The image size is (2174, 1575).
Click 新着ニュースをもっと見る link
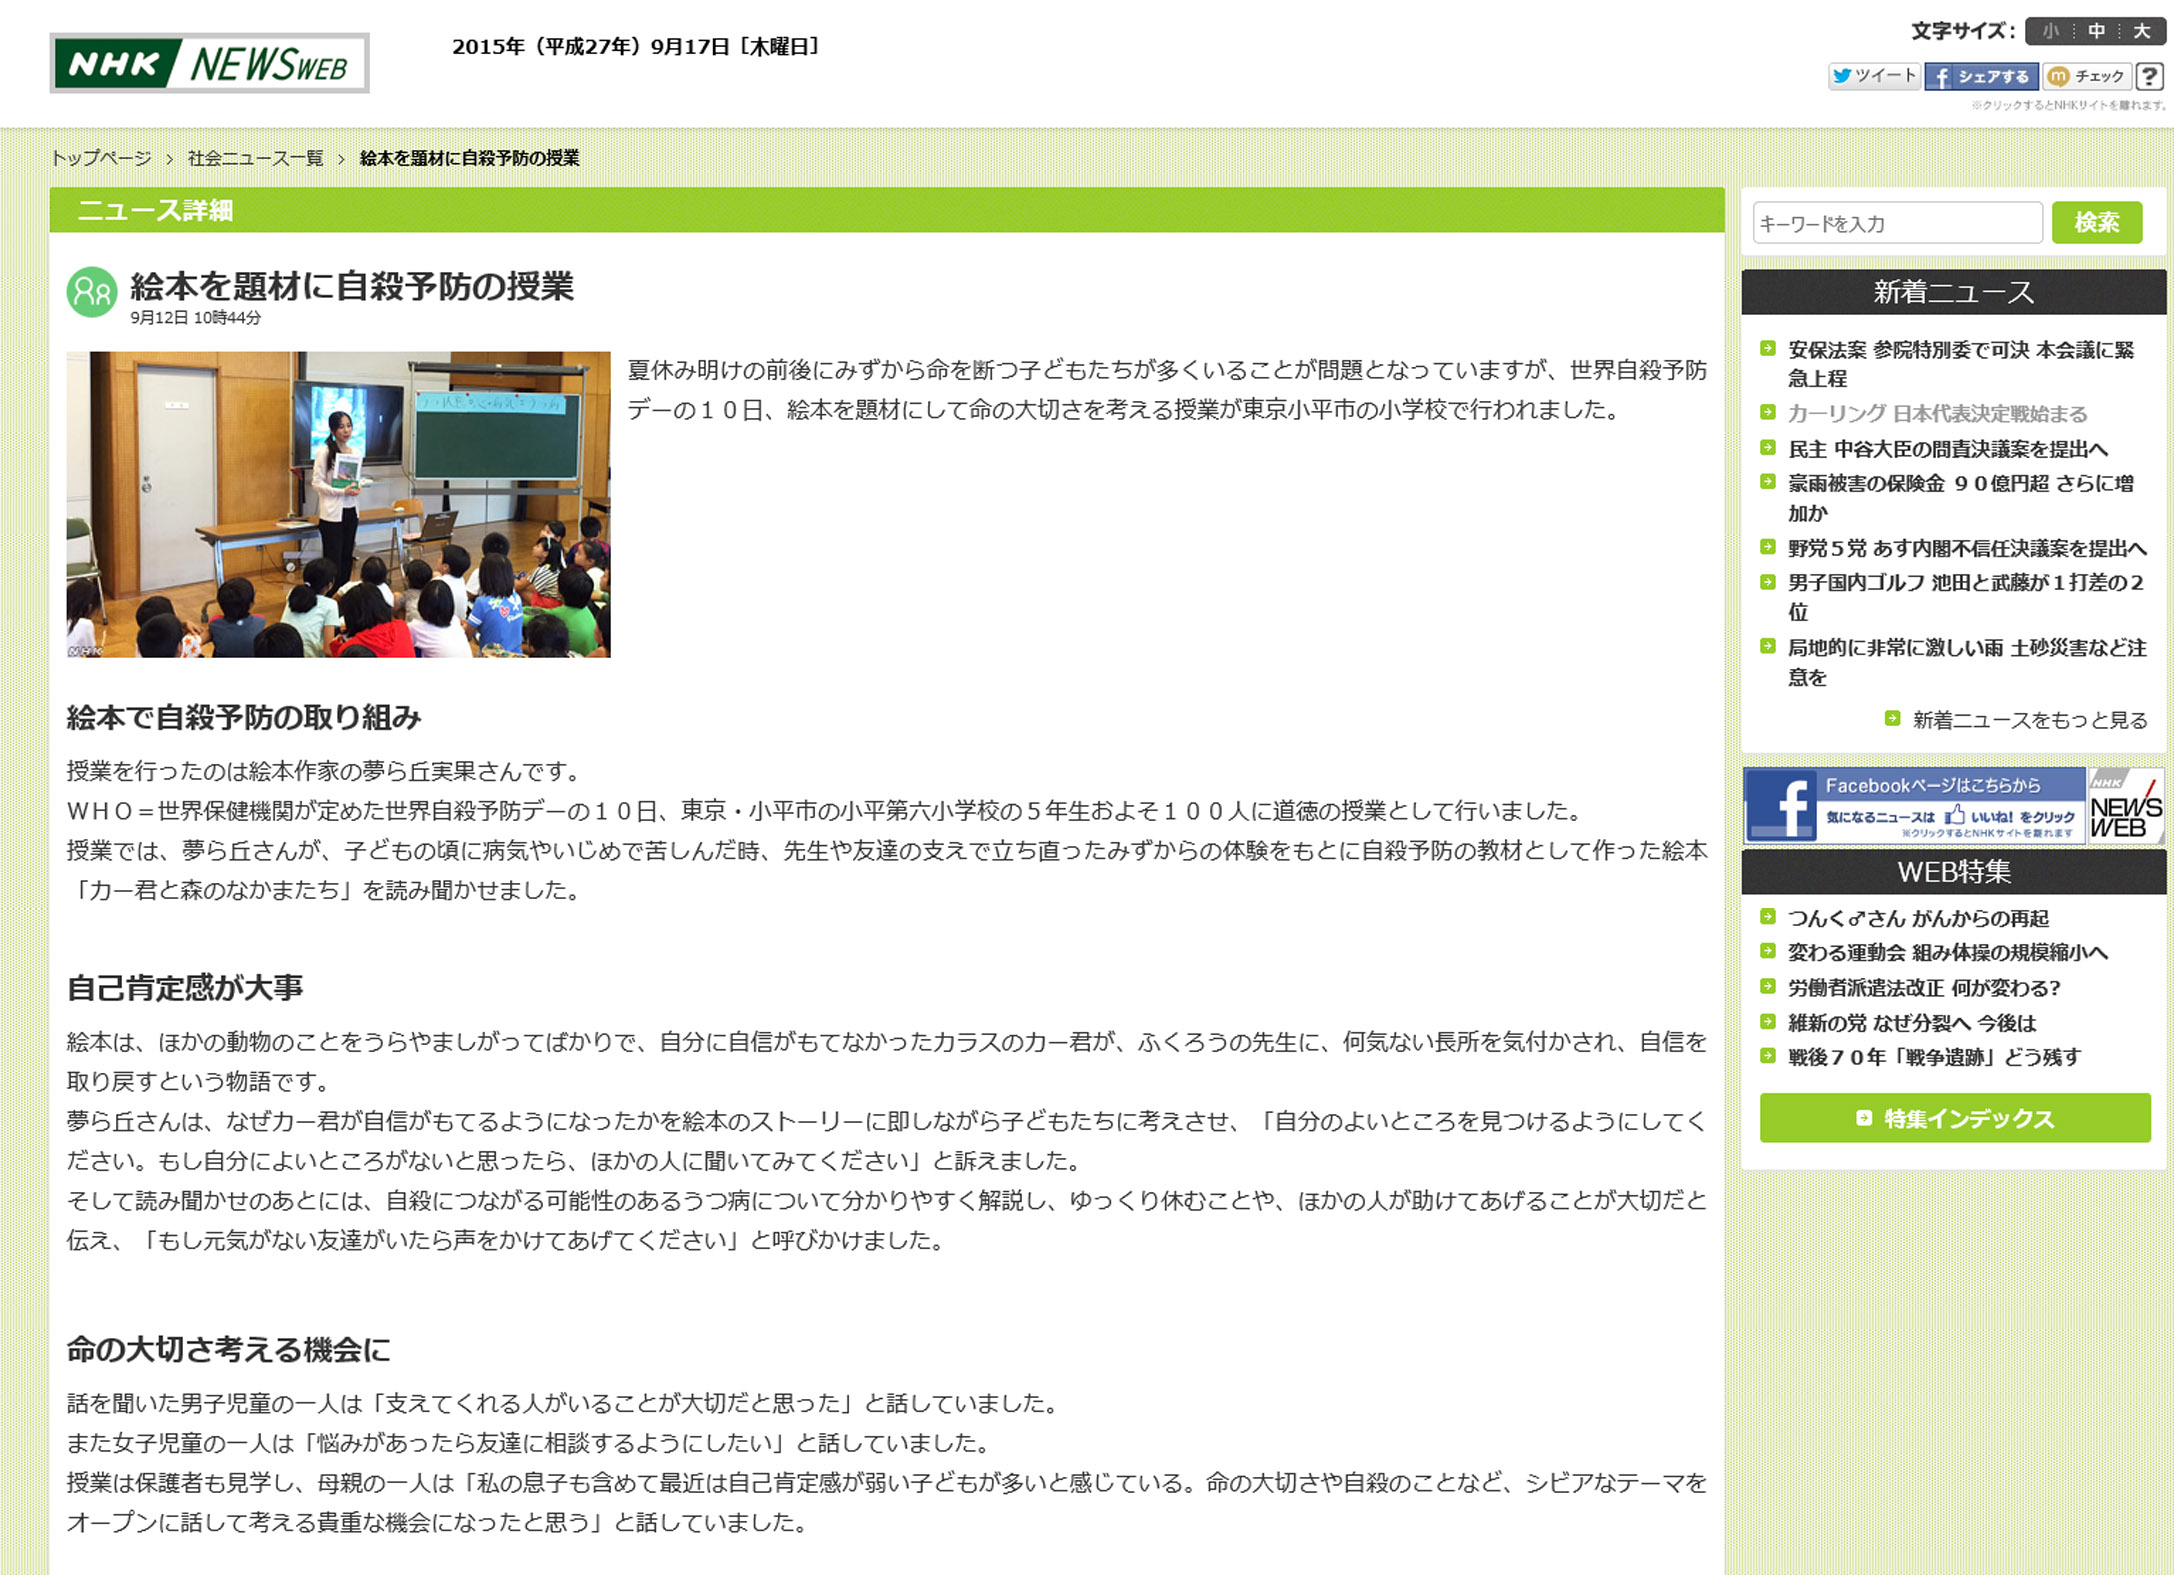(x=2030, y=720)
